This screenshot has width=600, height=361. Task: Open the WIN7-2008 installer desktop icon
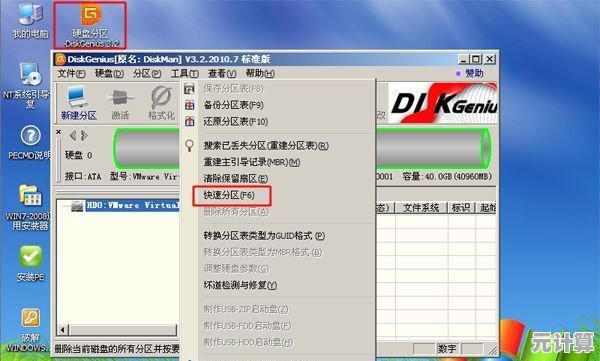pyautogui.click(x=29, y=207)
